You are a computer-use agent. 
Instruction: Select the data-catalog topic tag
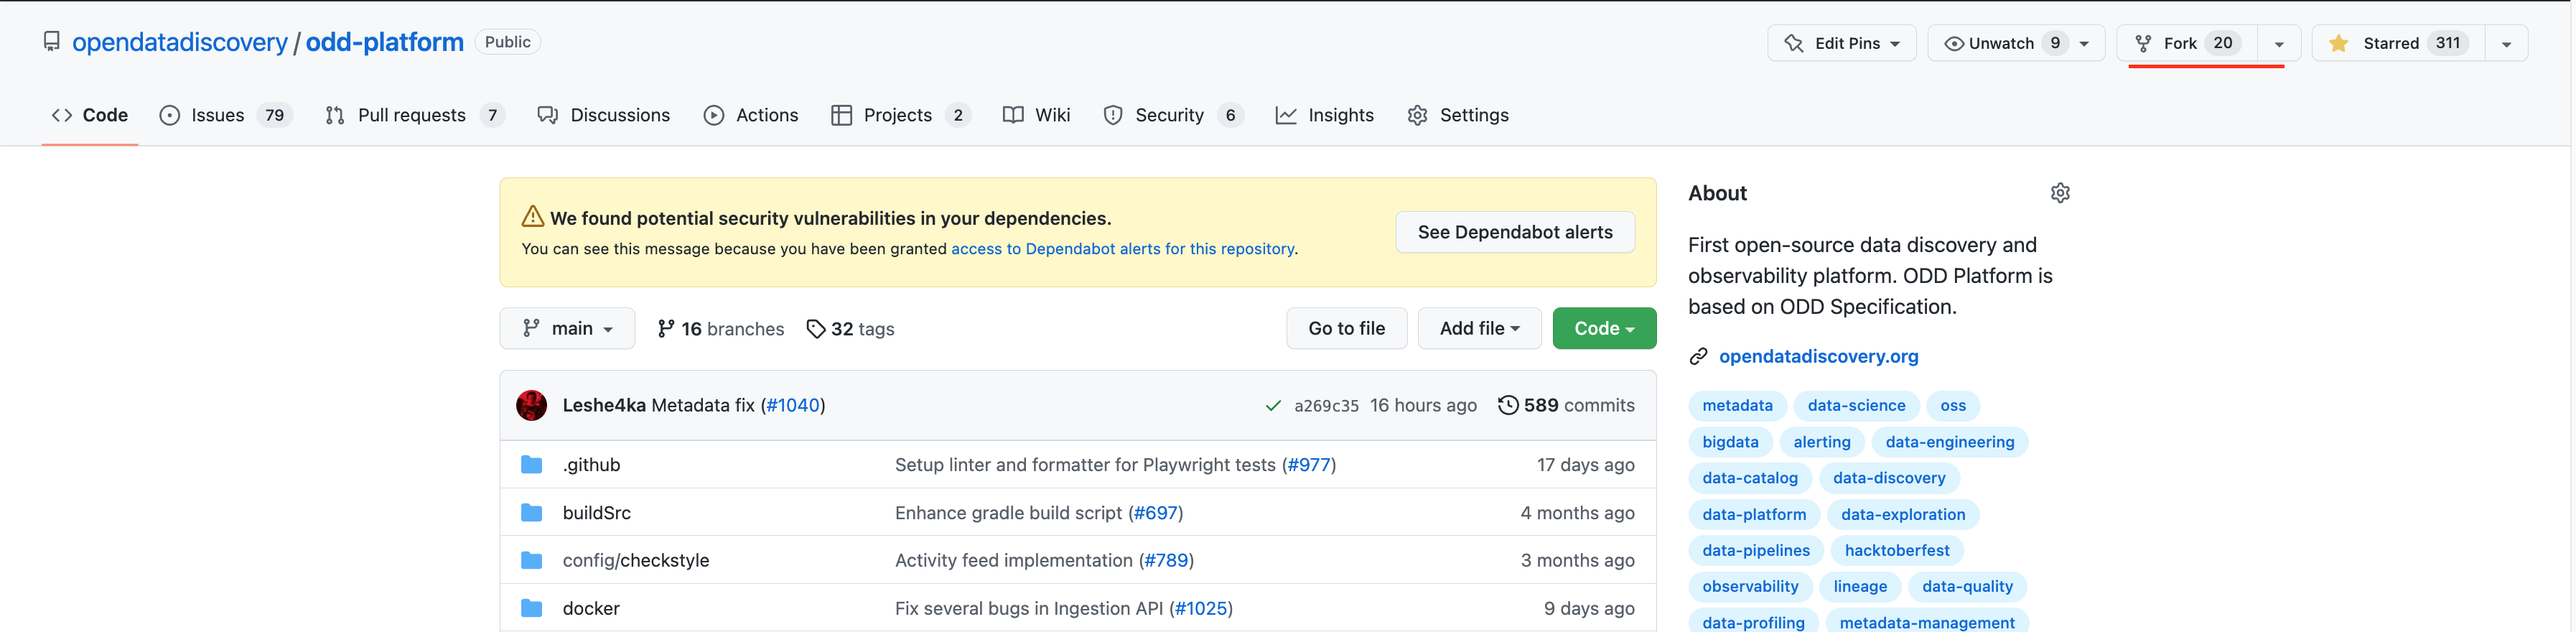click(1749, 478)
